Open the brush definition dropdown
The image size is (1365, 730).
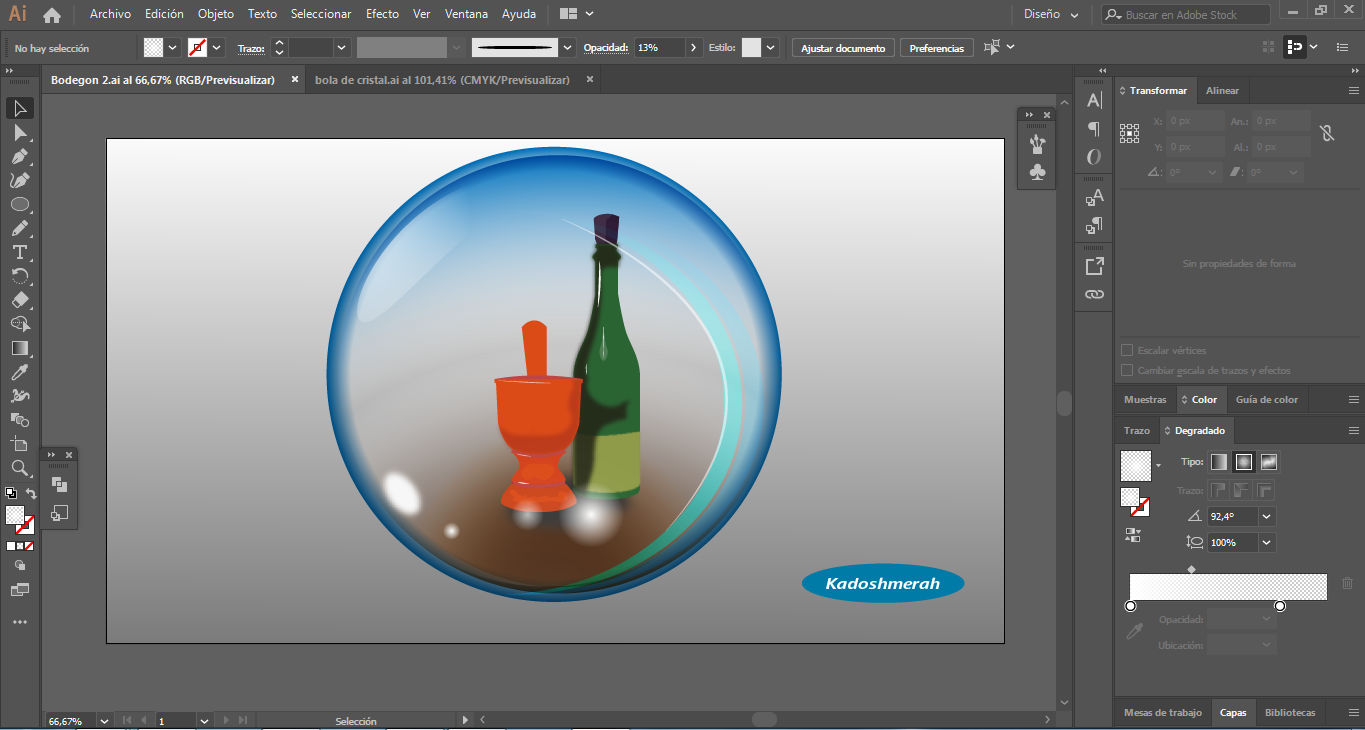[568, 48]
